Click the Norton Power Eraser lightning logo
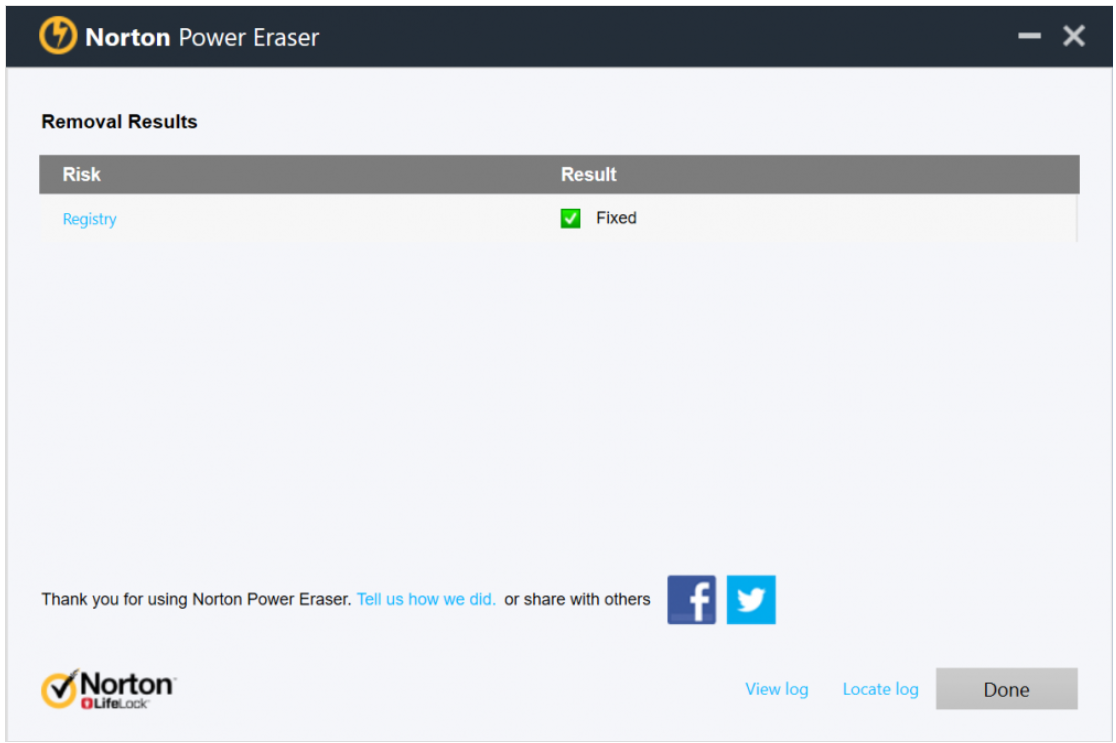This screenshot has height=743, width=1116. [x=58, y=36]
